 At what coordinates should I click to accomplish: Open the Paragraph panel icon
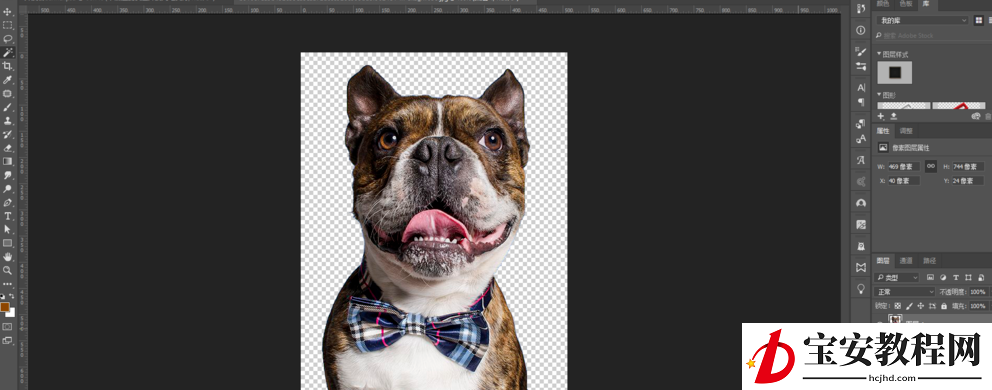860,102
